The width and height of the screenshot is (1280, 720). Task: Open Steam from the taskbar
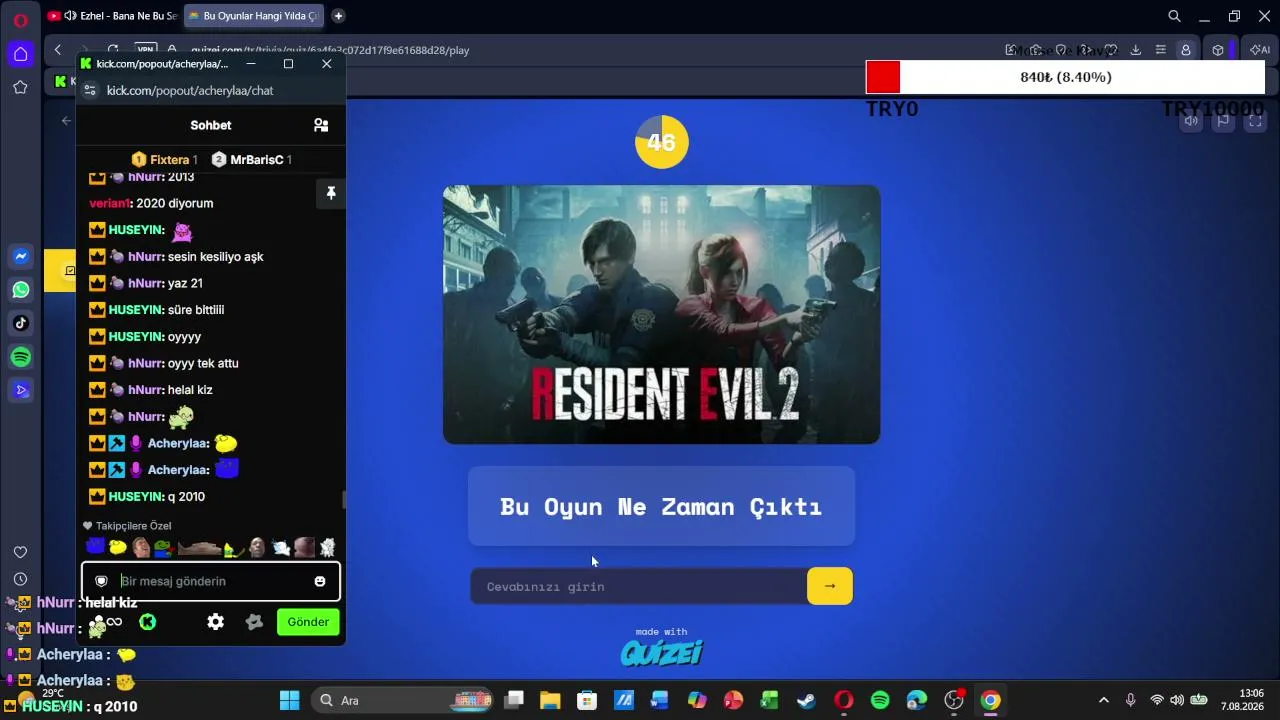806,700
